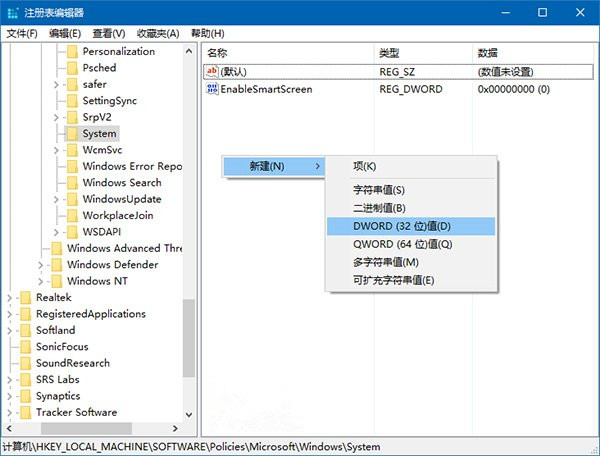
Task: Expand the safer tree node
Action: pos(56,84)
